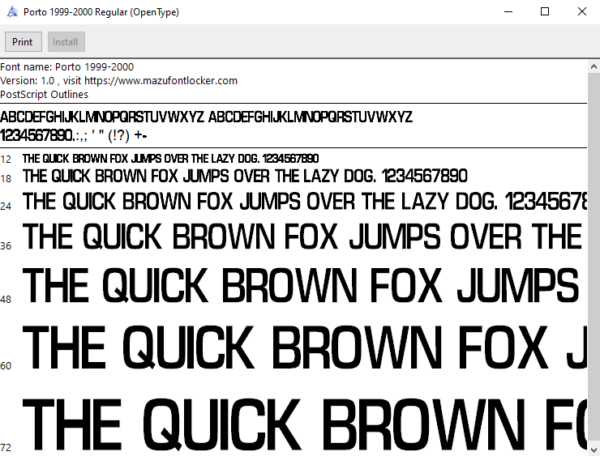Viewport: 600px width, 456px height.
Task: Close the font preview window
Action: click(582, 12)
